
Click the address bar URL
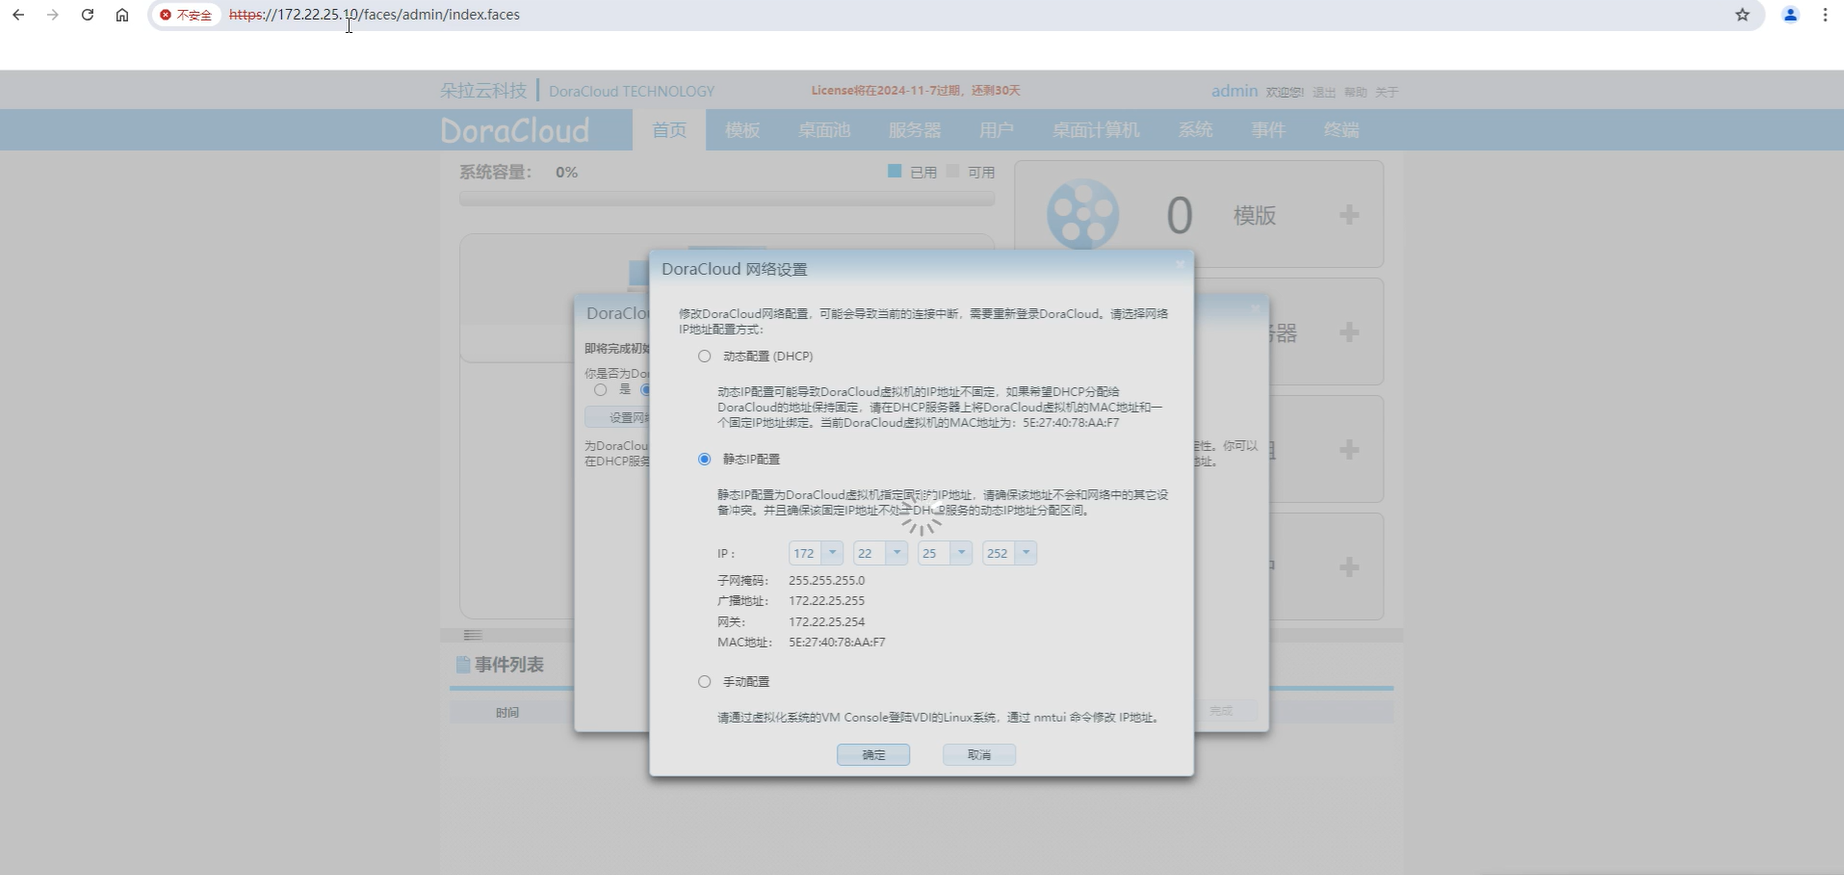coord(374,15)
